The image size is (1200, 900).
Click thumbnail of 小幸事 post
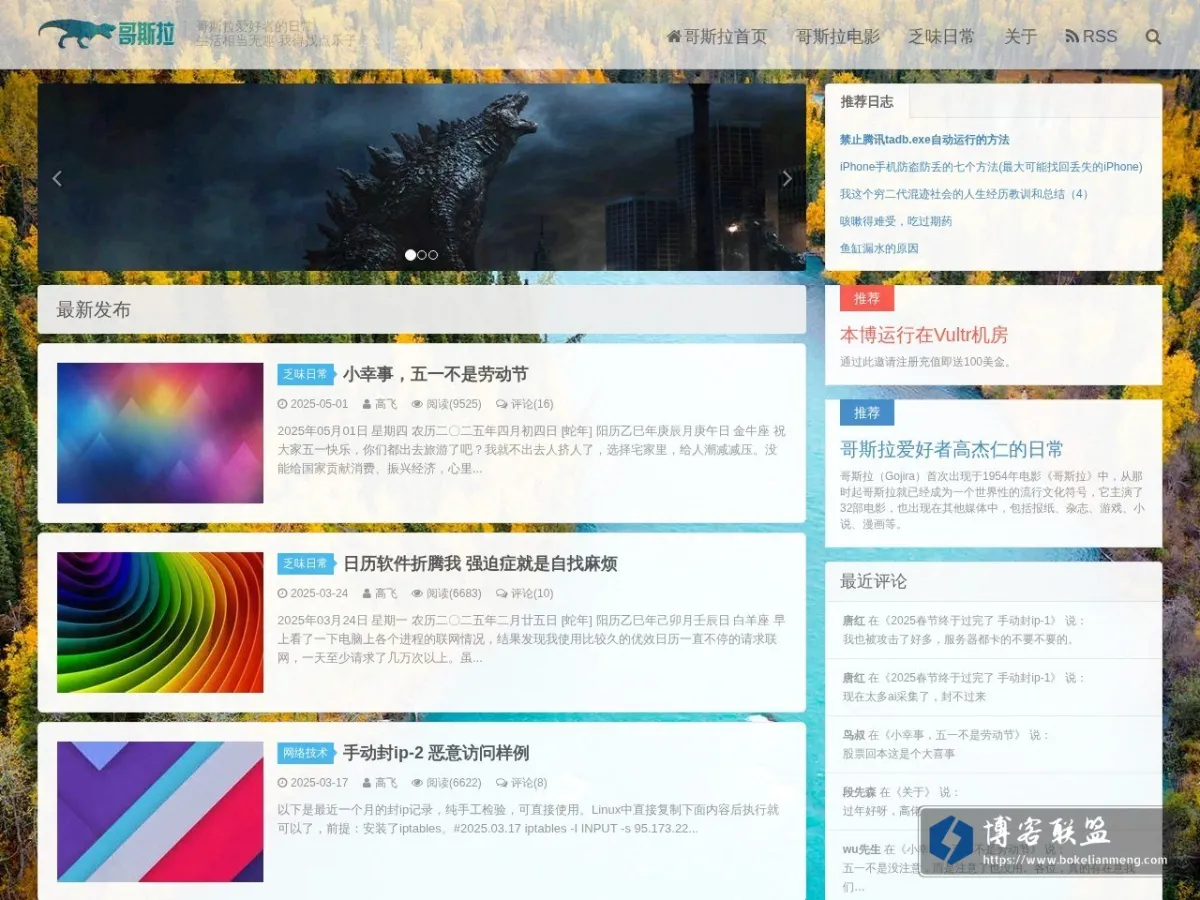pyautogui.click(x=160, y=433)
